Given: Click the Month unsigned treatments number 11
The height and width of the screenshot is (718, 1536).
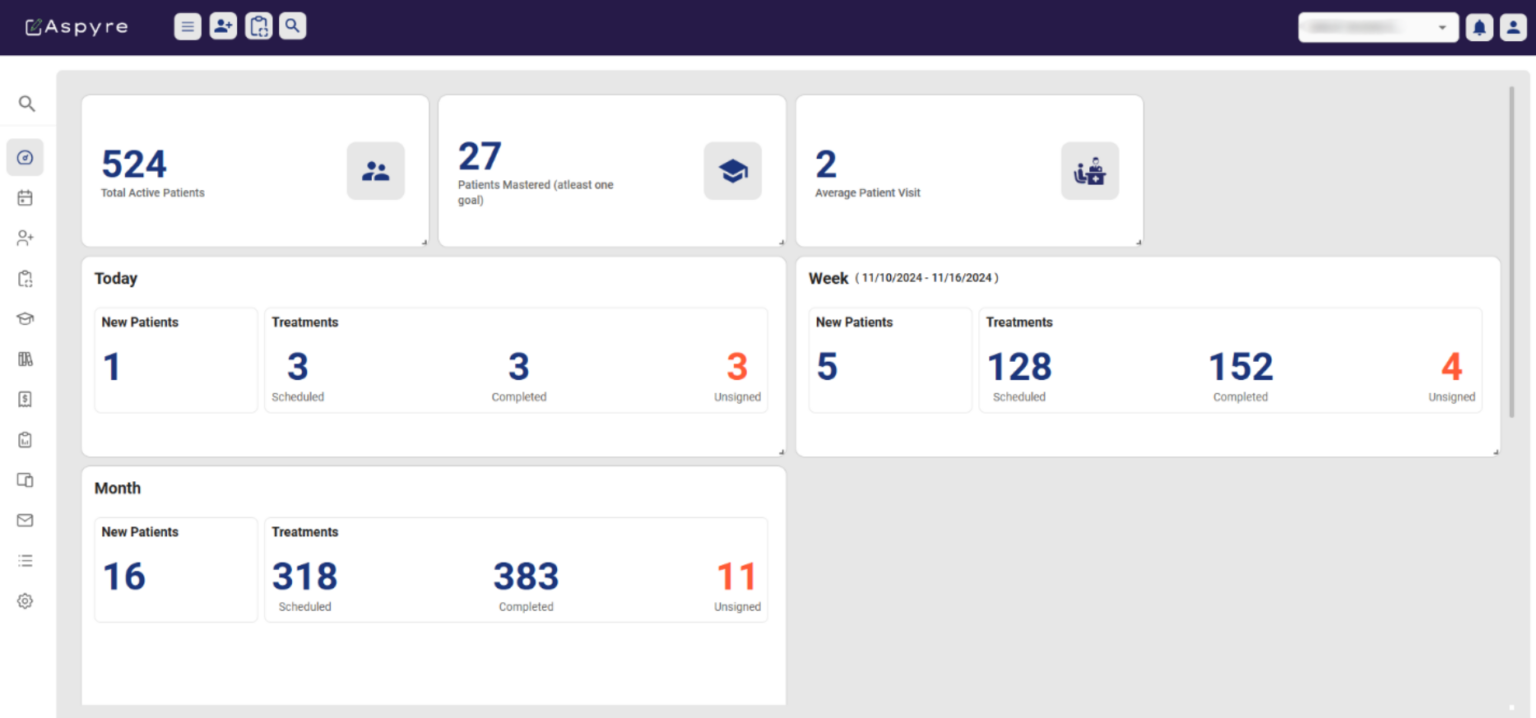Looking at the screenshot, I should pyautogui.click(x=737, y=578).
